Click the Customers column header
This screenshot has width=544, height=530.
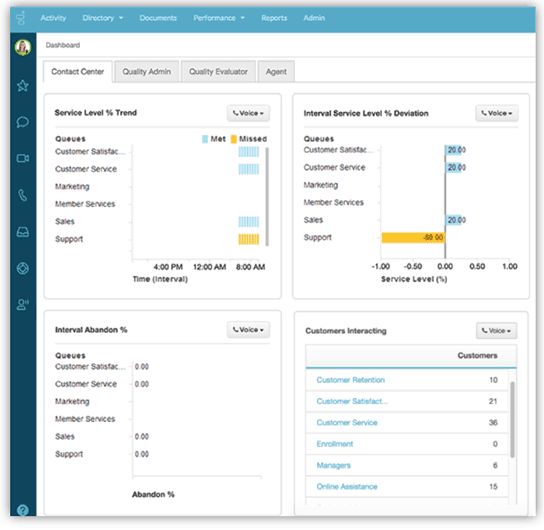point(477,356)
